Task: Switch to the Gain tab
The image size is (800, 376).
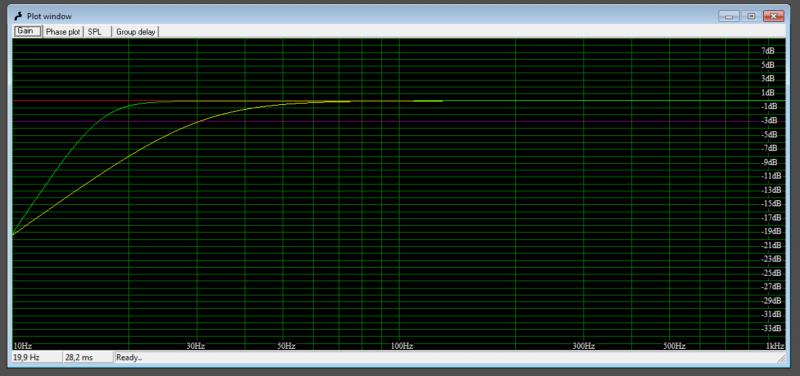Action: click(27, 31)
